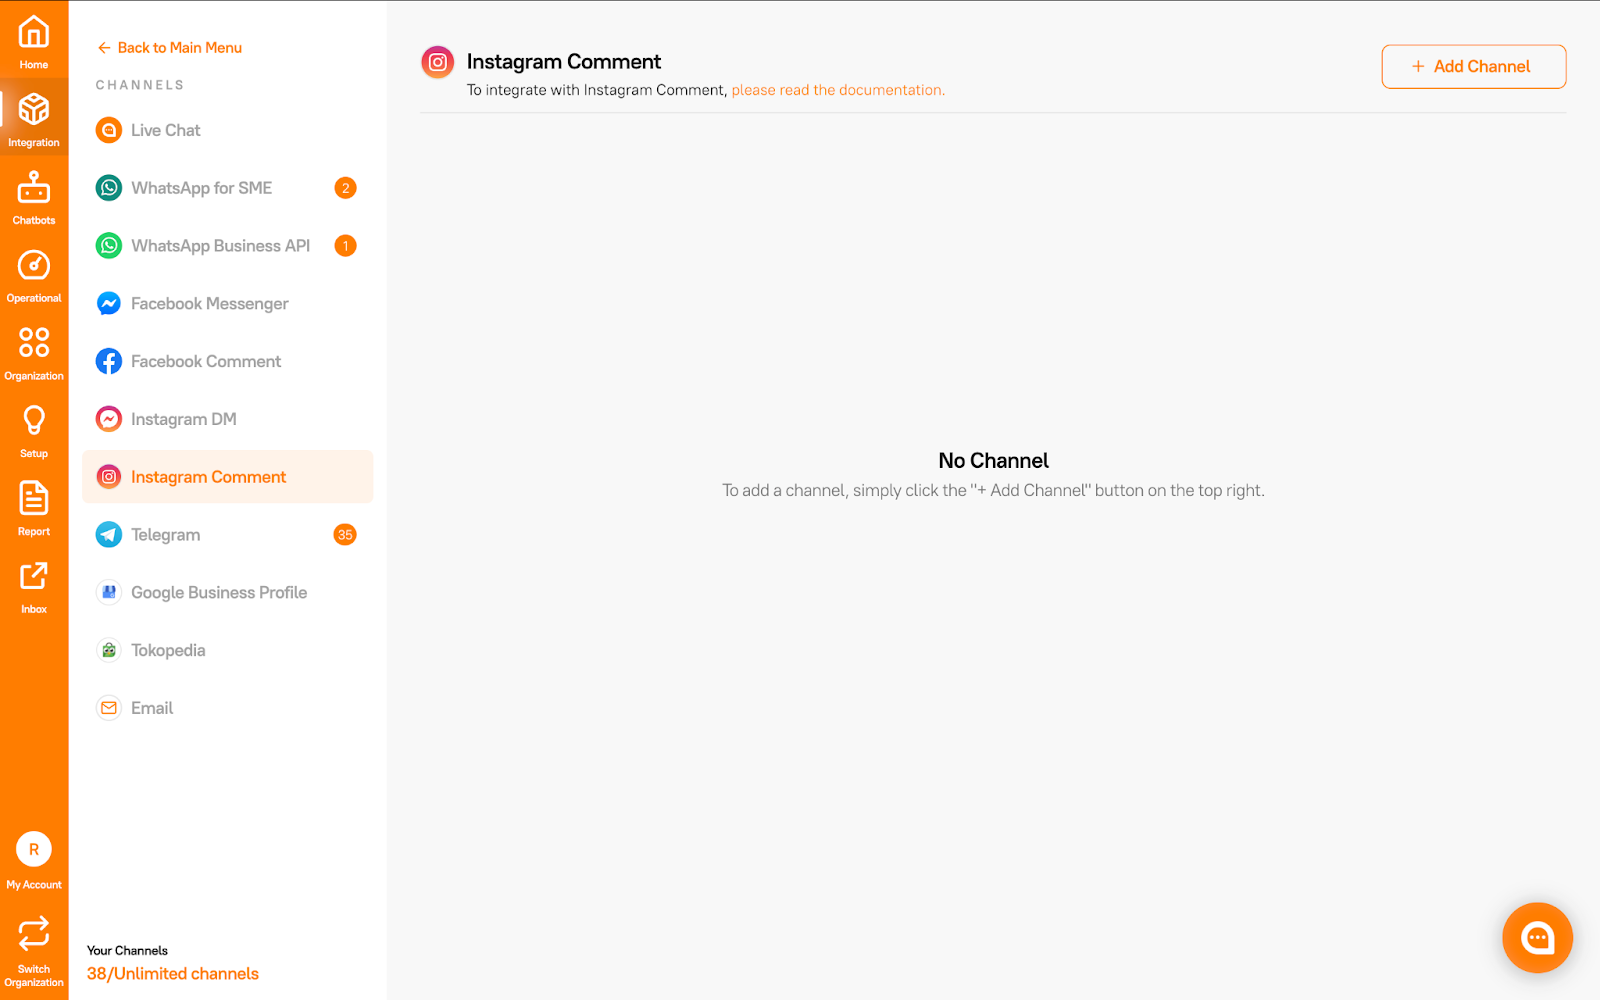Screen dimensions: 1600x1000
Task: Click the WhatsApp Business API icon
Action: tap(109, 246)
